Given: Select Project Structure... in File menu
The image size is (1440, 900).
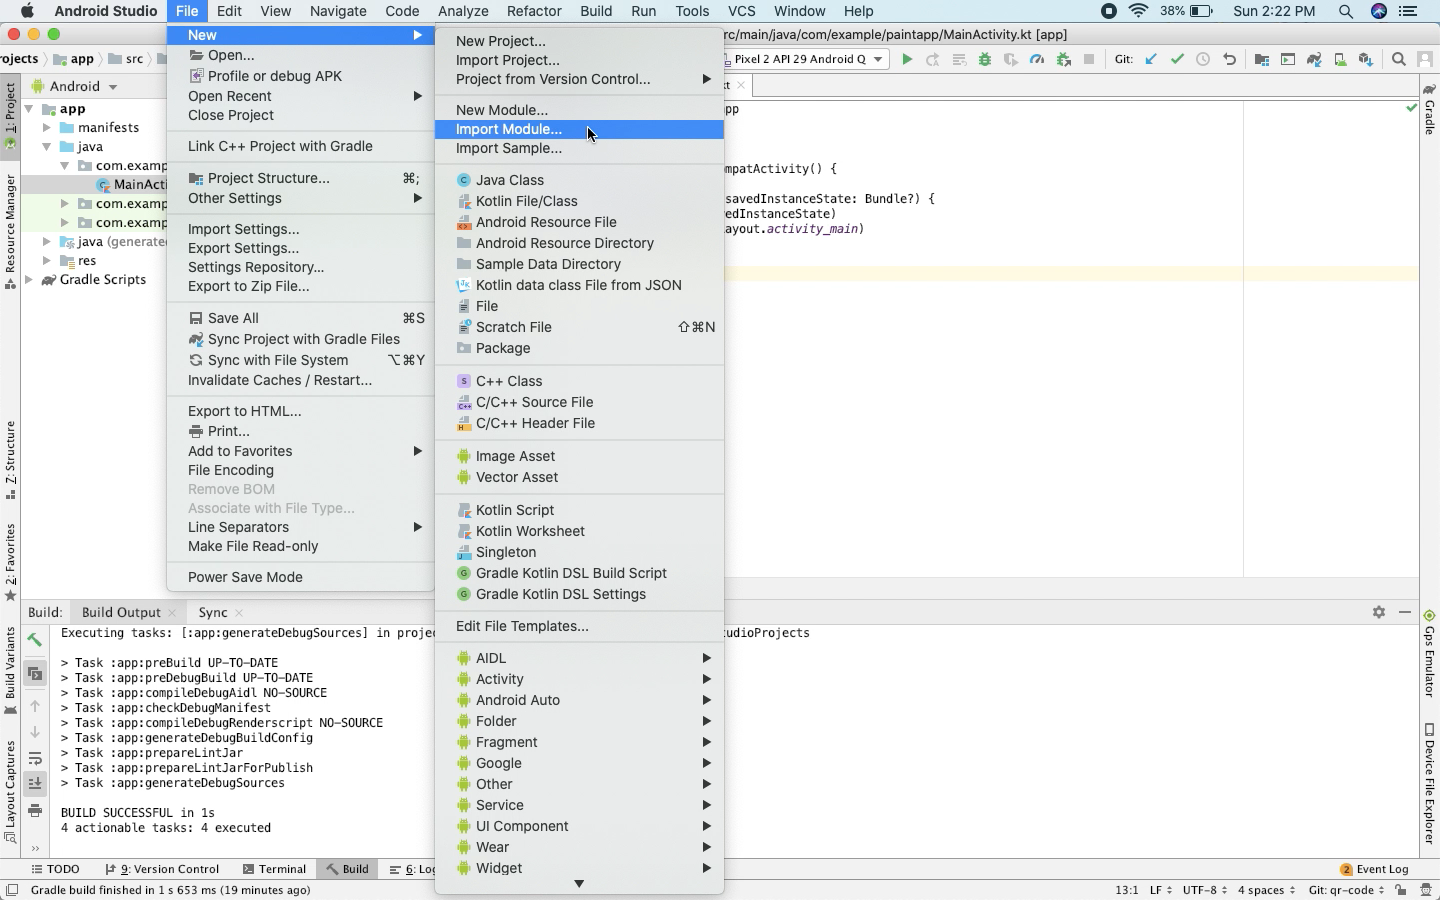Looking at the screenshot, I should pyautogui.click(x=301, y=178).
